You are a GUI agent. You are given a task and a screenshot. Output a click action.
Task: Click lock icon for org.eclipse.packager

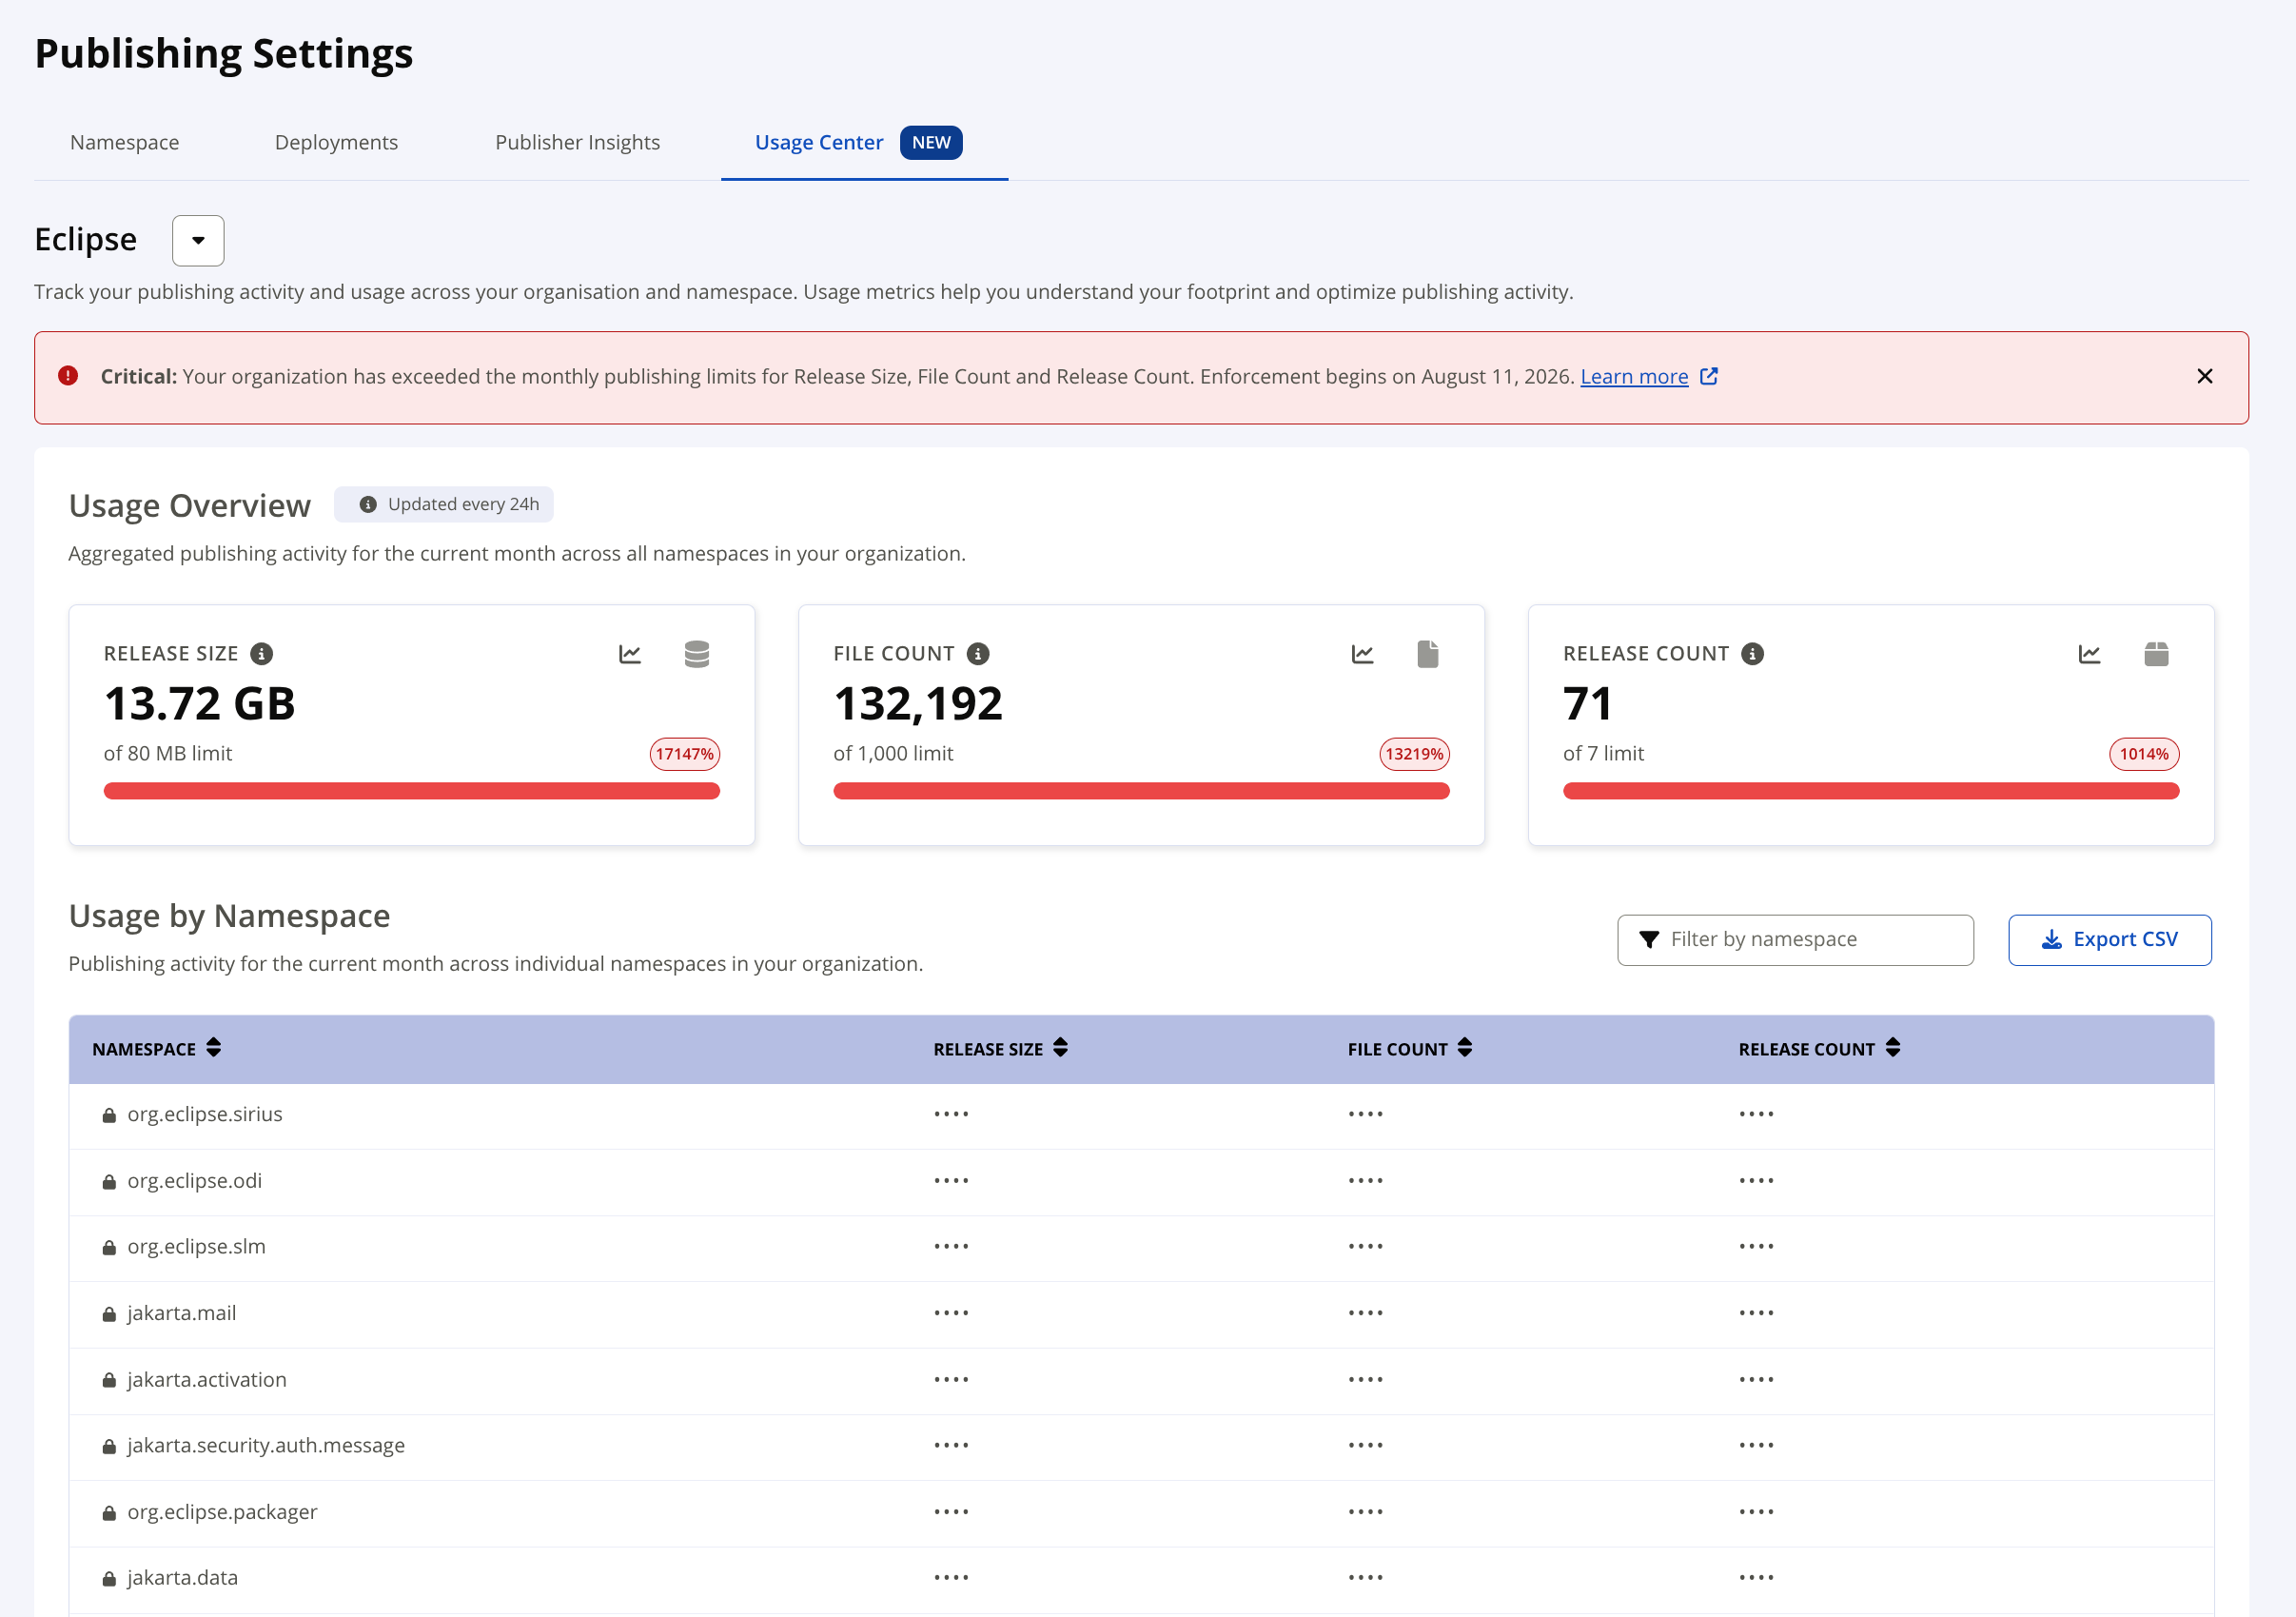tap(109, 1513)
